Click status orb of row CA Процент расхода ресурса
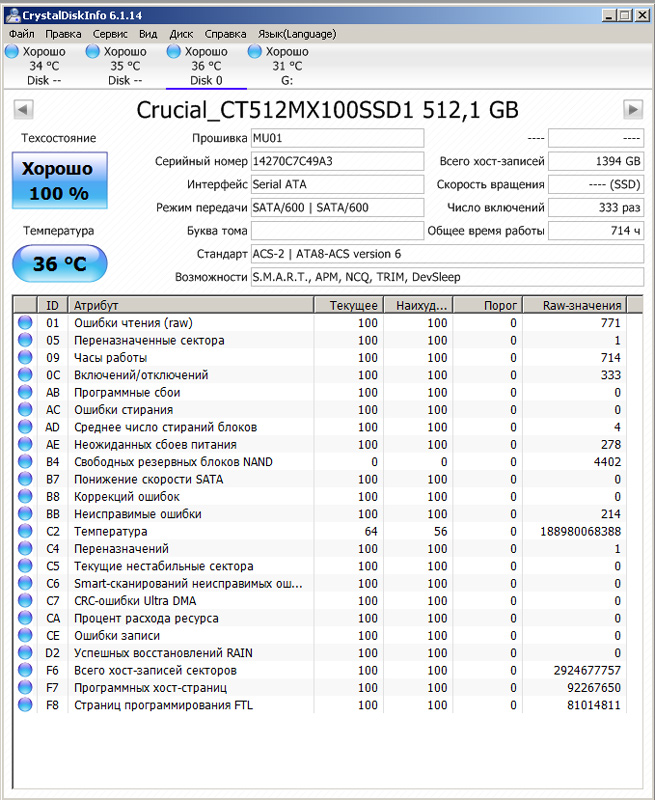 (x=25, y=617)
